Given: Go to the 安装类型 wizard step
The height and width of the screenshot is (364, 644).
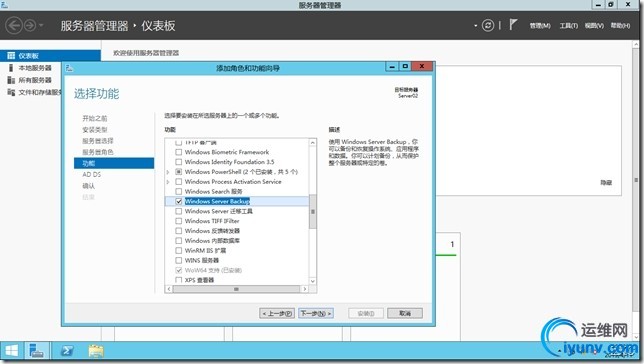Looking at the screenshot, I should [x=95, y=129].
